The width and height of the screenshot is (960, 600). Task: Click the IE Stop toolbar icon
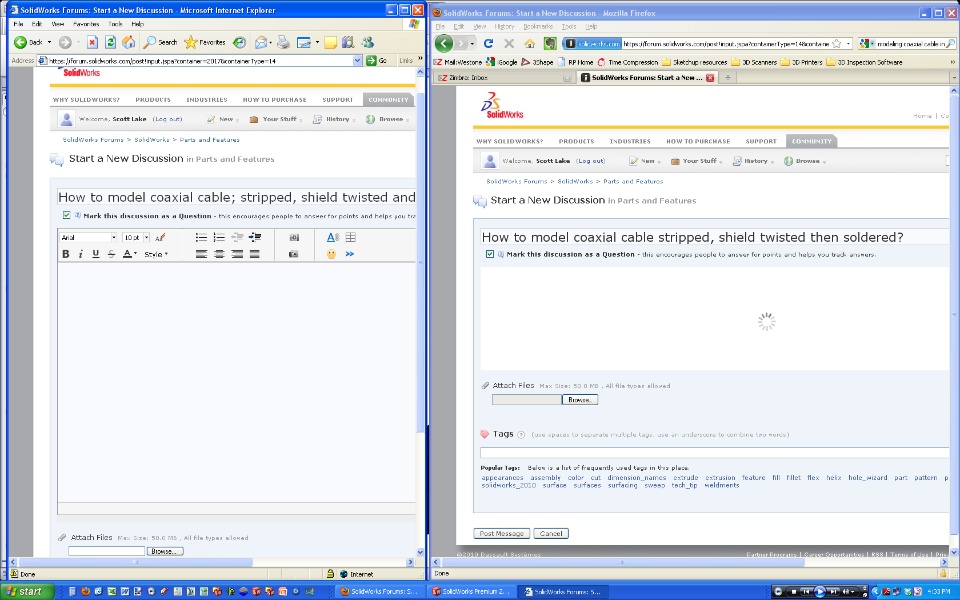click(x=92, y=42)
